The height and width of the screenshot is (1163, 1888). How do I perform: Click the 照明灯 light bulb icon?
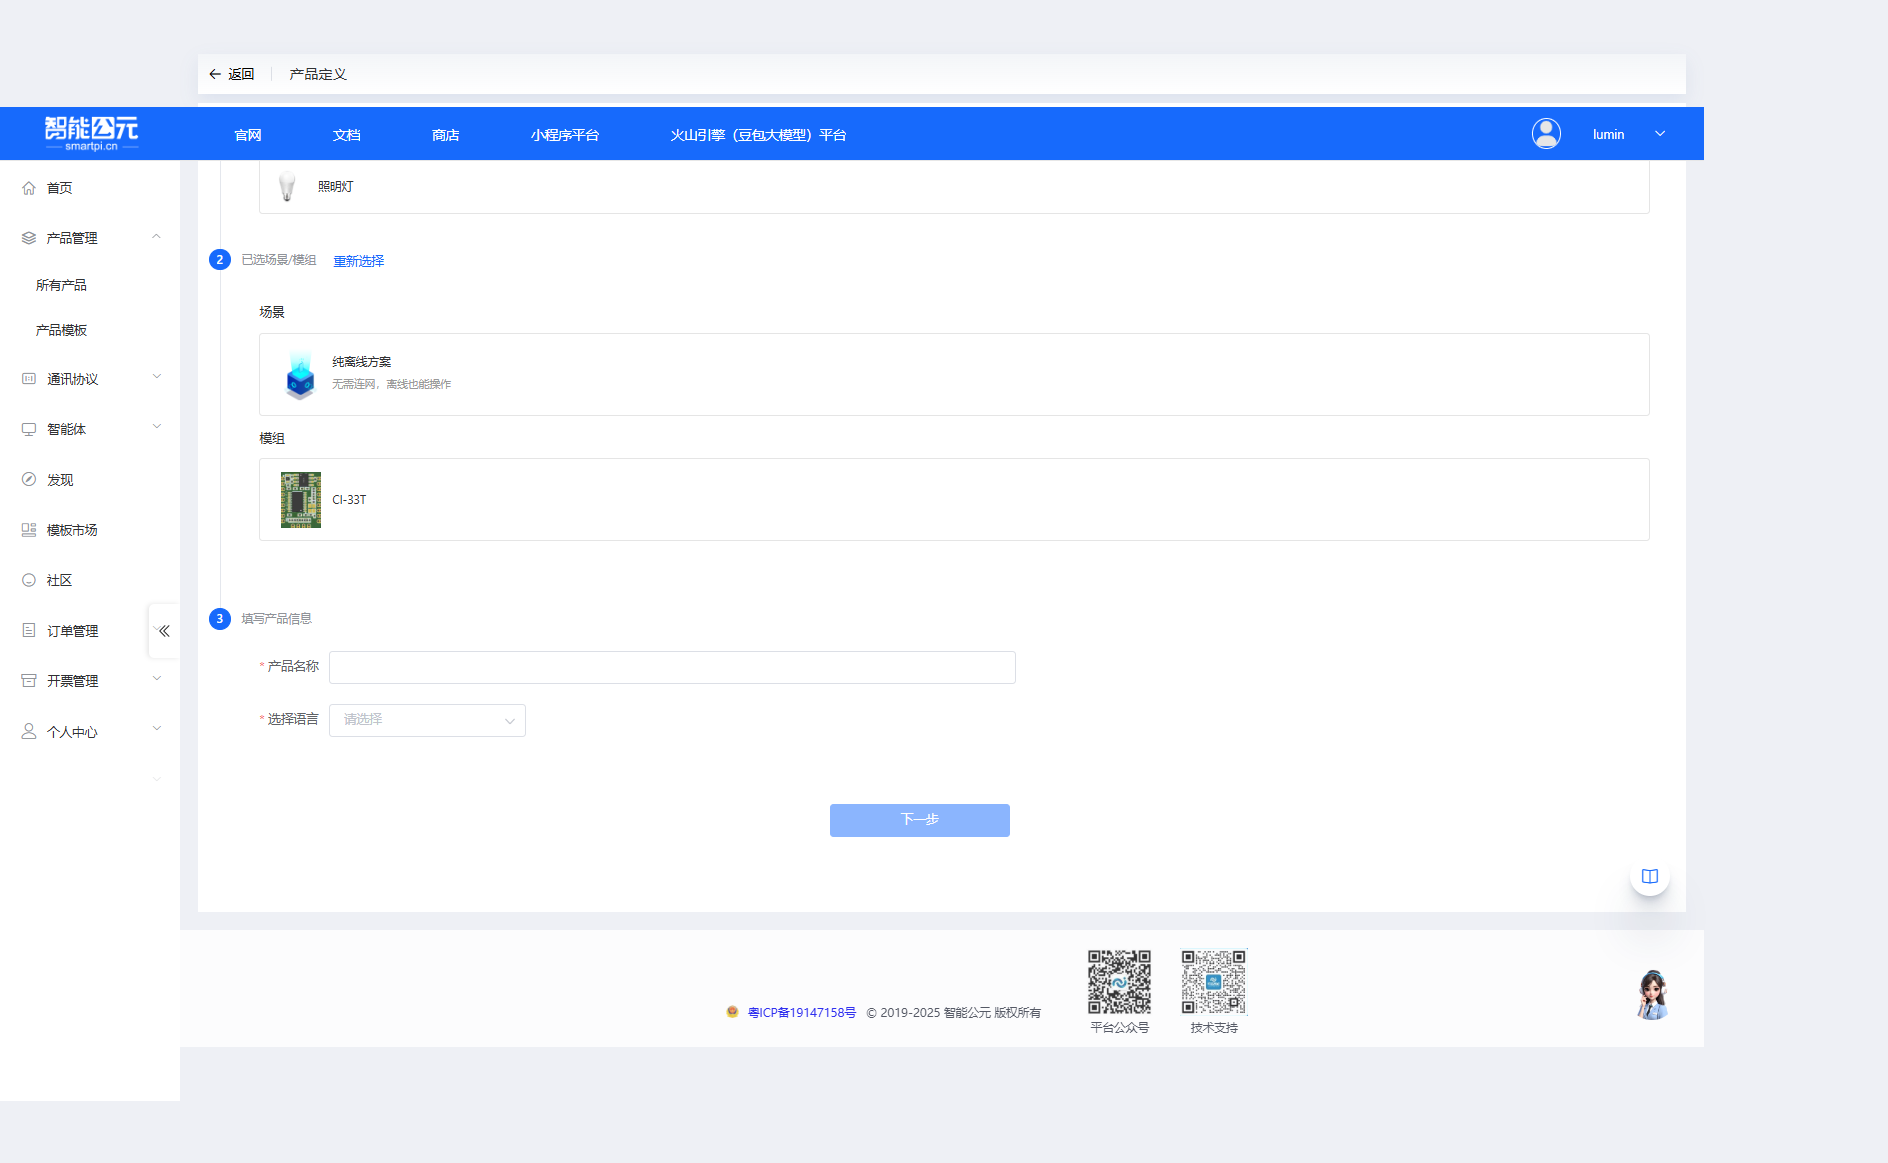coord(287,186)
